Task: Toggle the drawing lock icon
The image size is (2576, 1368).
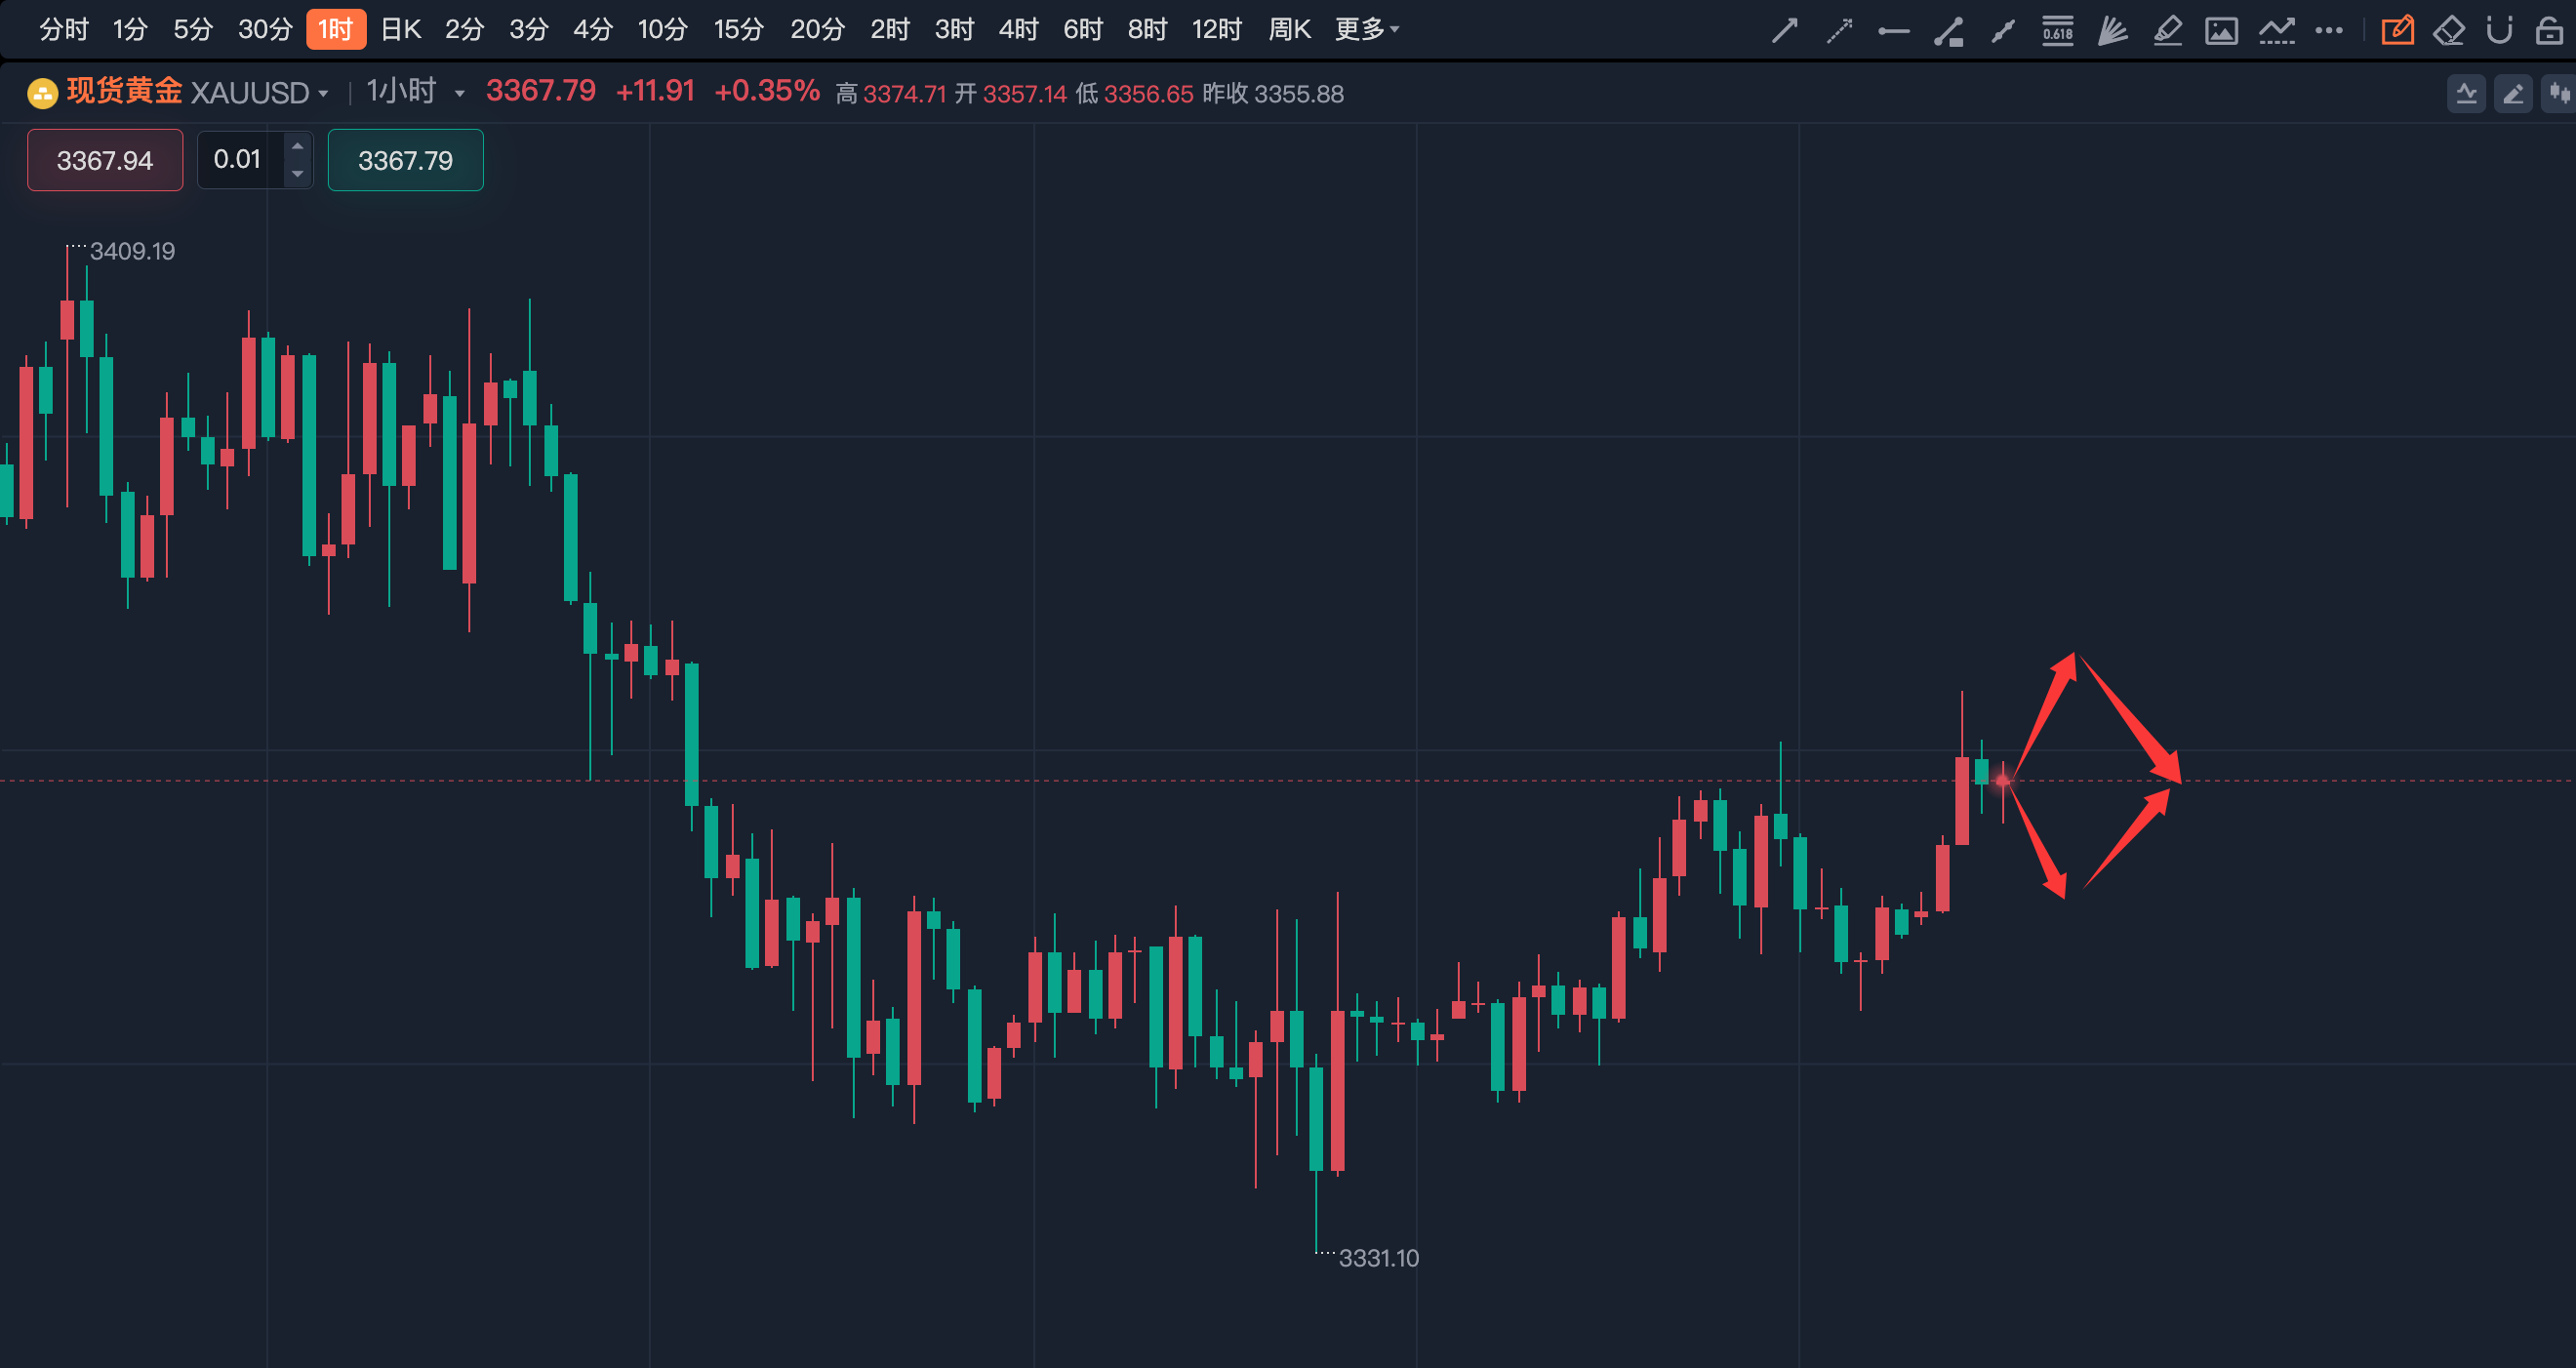Action: tap(2549, 31)
